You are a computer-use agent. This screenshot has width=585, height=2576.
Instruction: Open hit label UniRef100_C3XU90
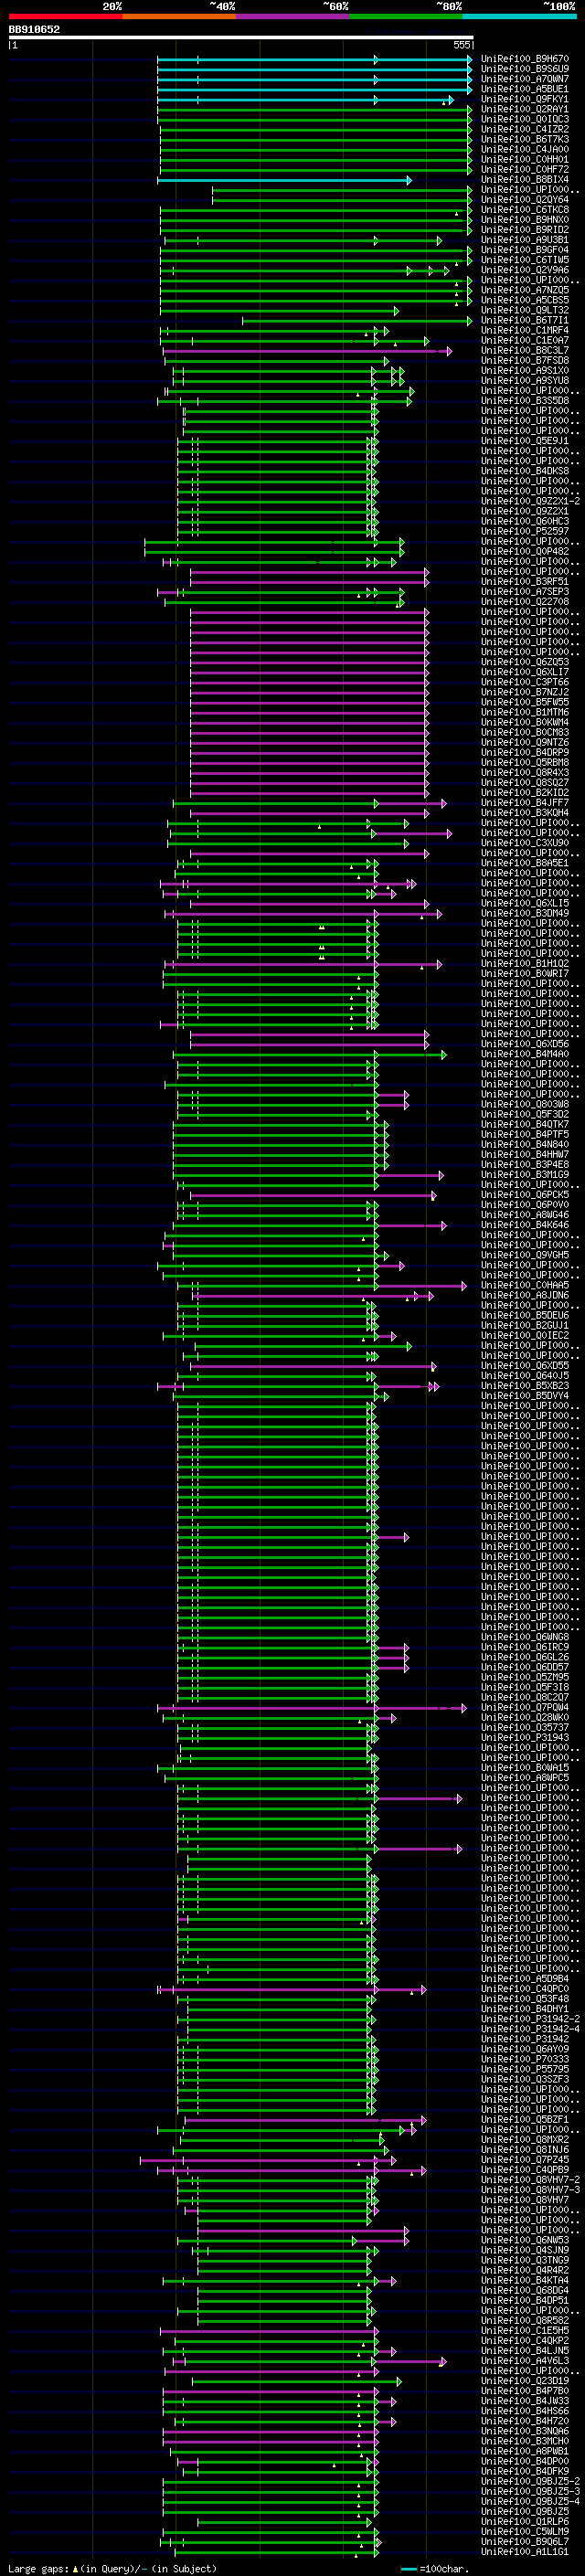(525, 843)
